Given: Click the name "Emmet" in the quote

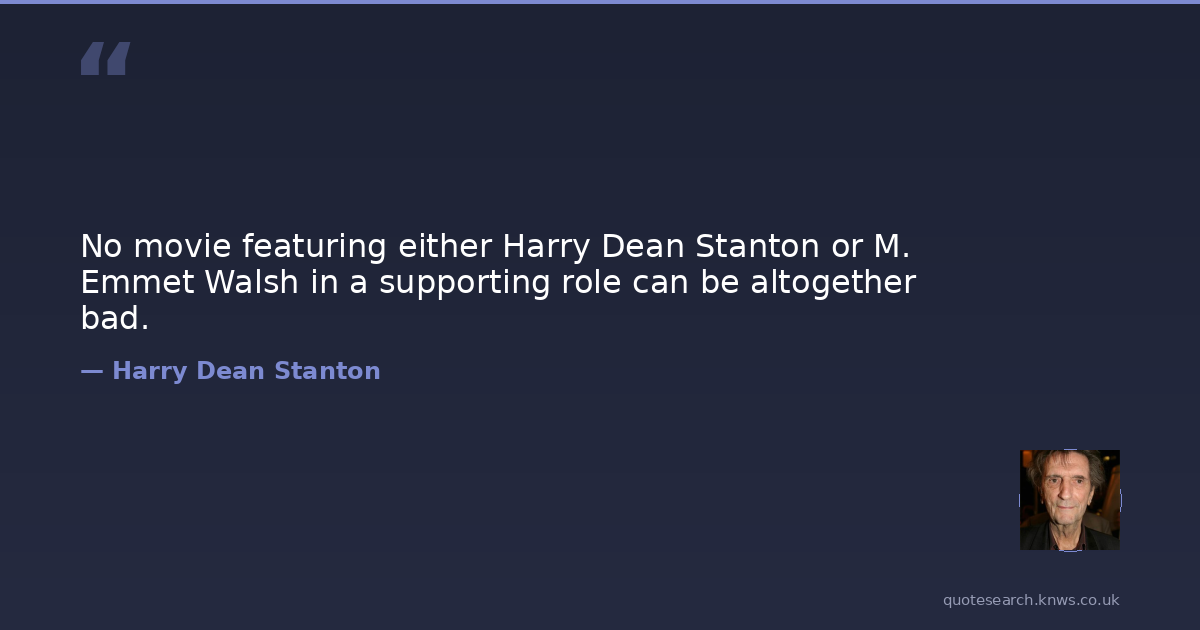Looking at the screenshot, I should tap(137, 283).
